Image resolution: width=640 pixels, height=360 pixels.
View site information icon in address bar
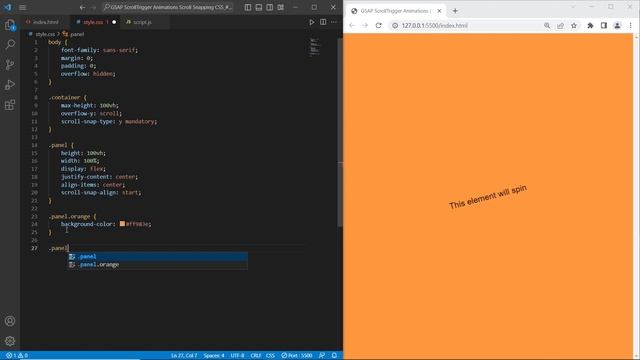click(x=395, y=25)
